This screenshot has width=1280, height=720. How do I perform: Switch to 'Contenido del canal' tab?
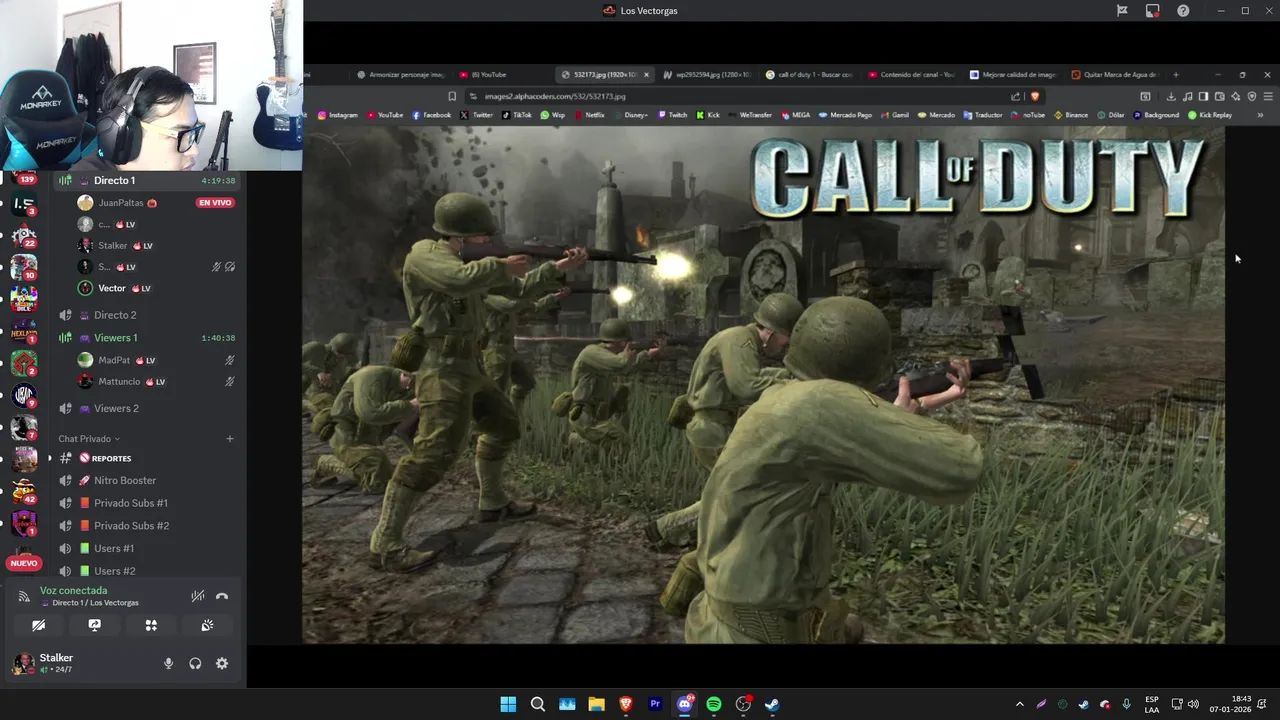point(911,74)
